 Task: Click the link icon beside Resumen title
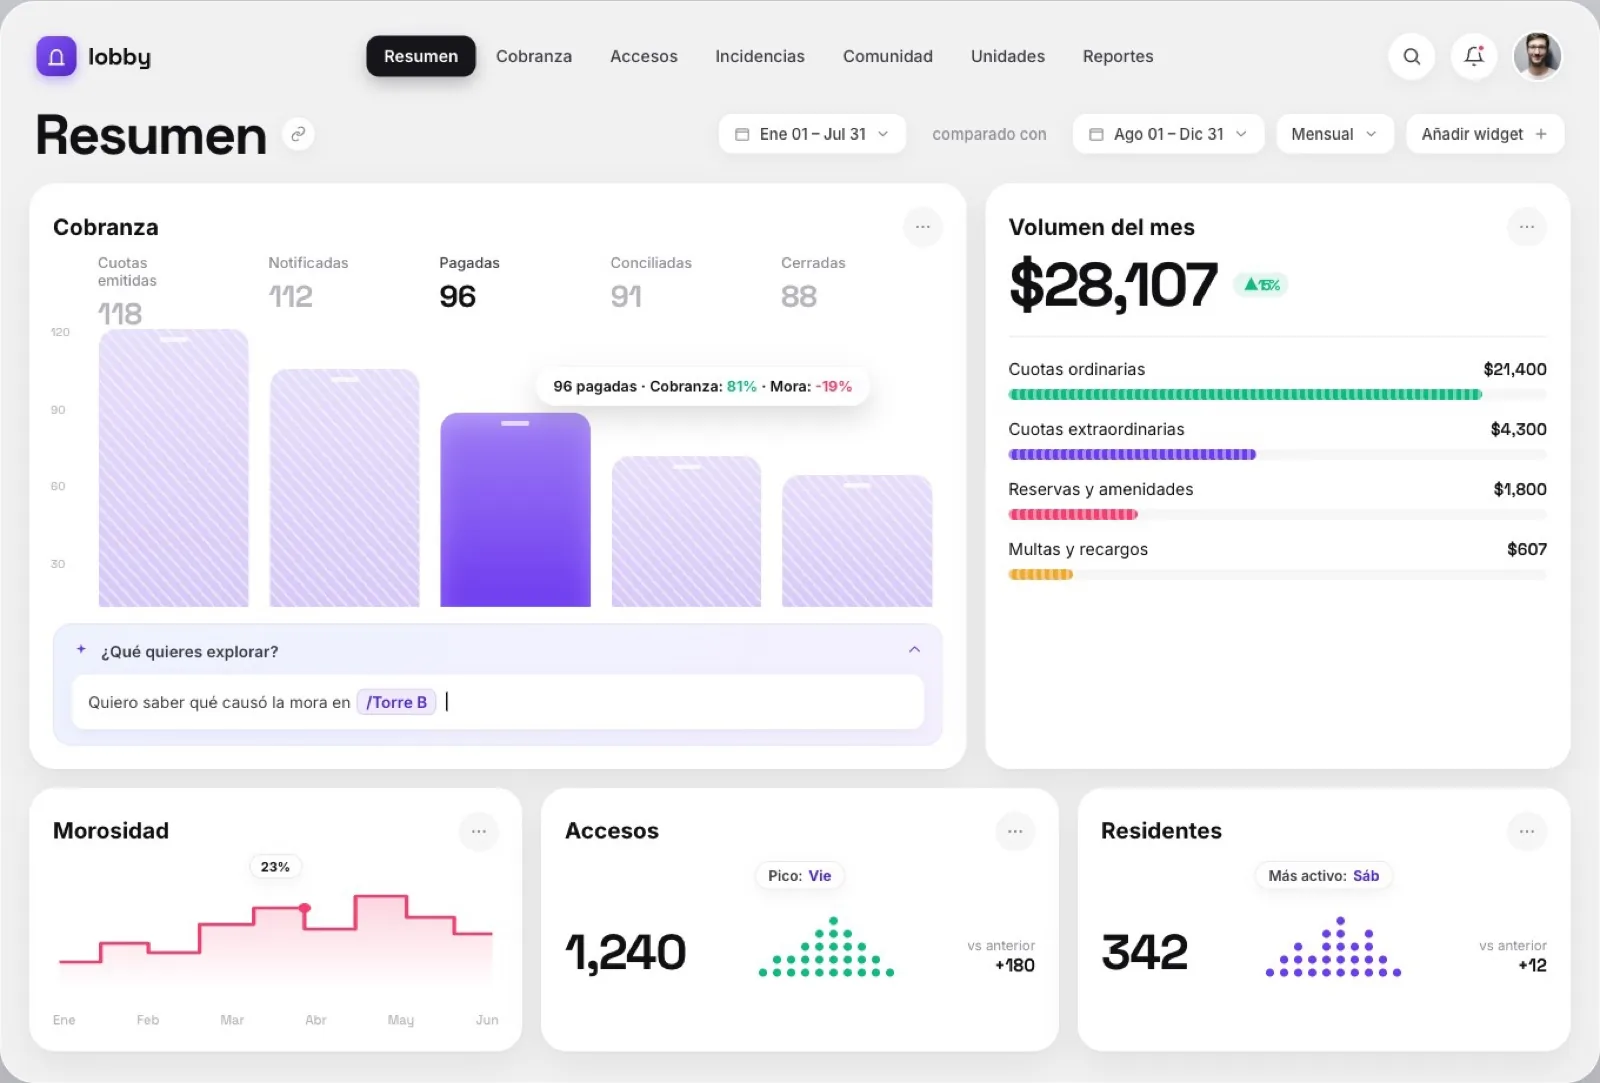pos(298,134)
